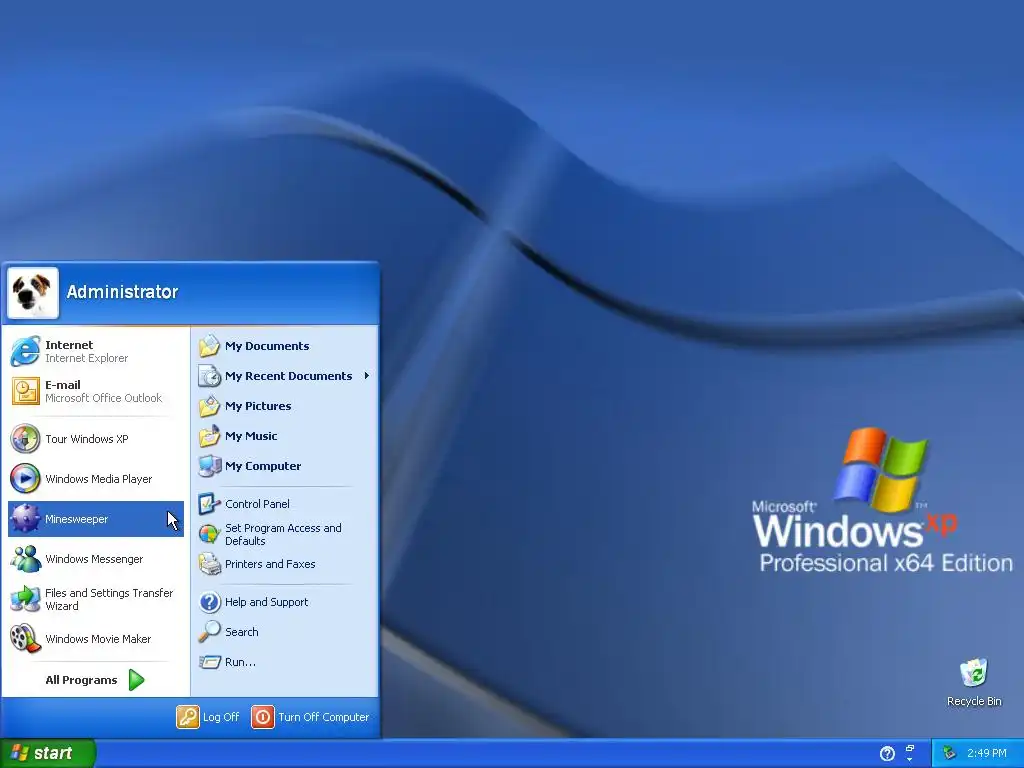Image resolution: width=1024 pixels, height=768 pixels.
Task: Click the Administrator dog user picture
Action: coord(33,293)
